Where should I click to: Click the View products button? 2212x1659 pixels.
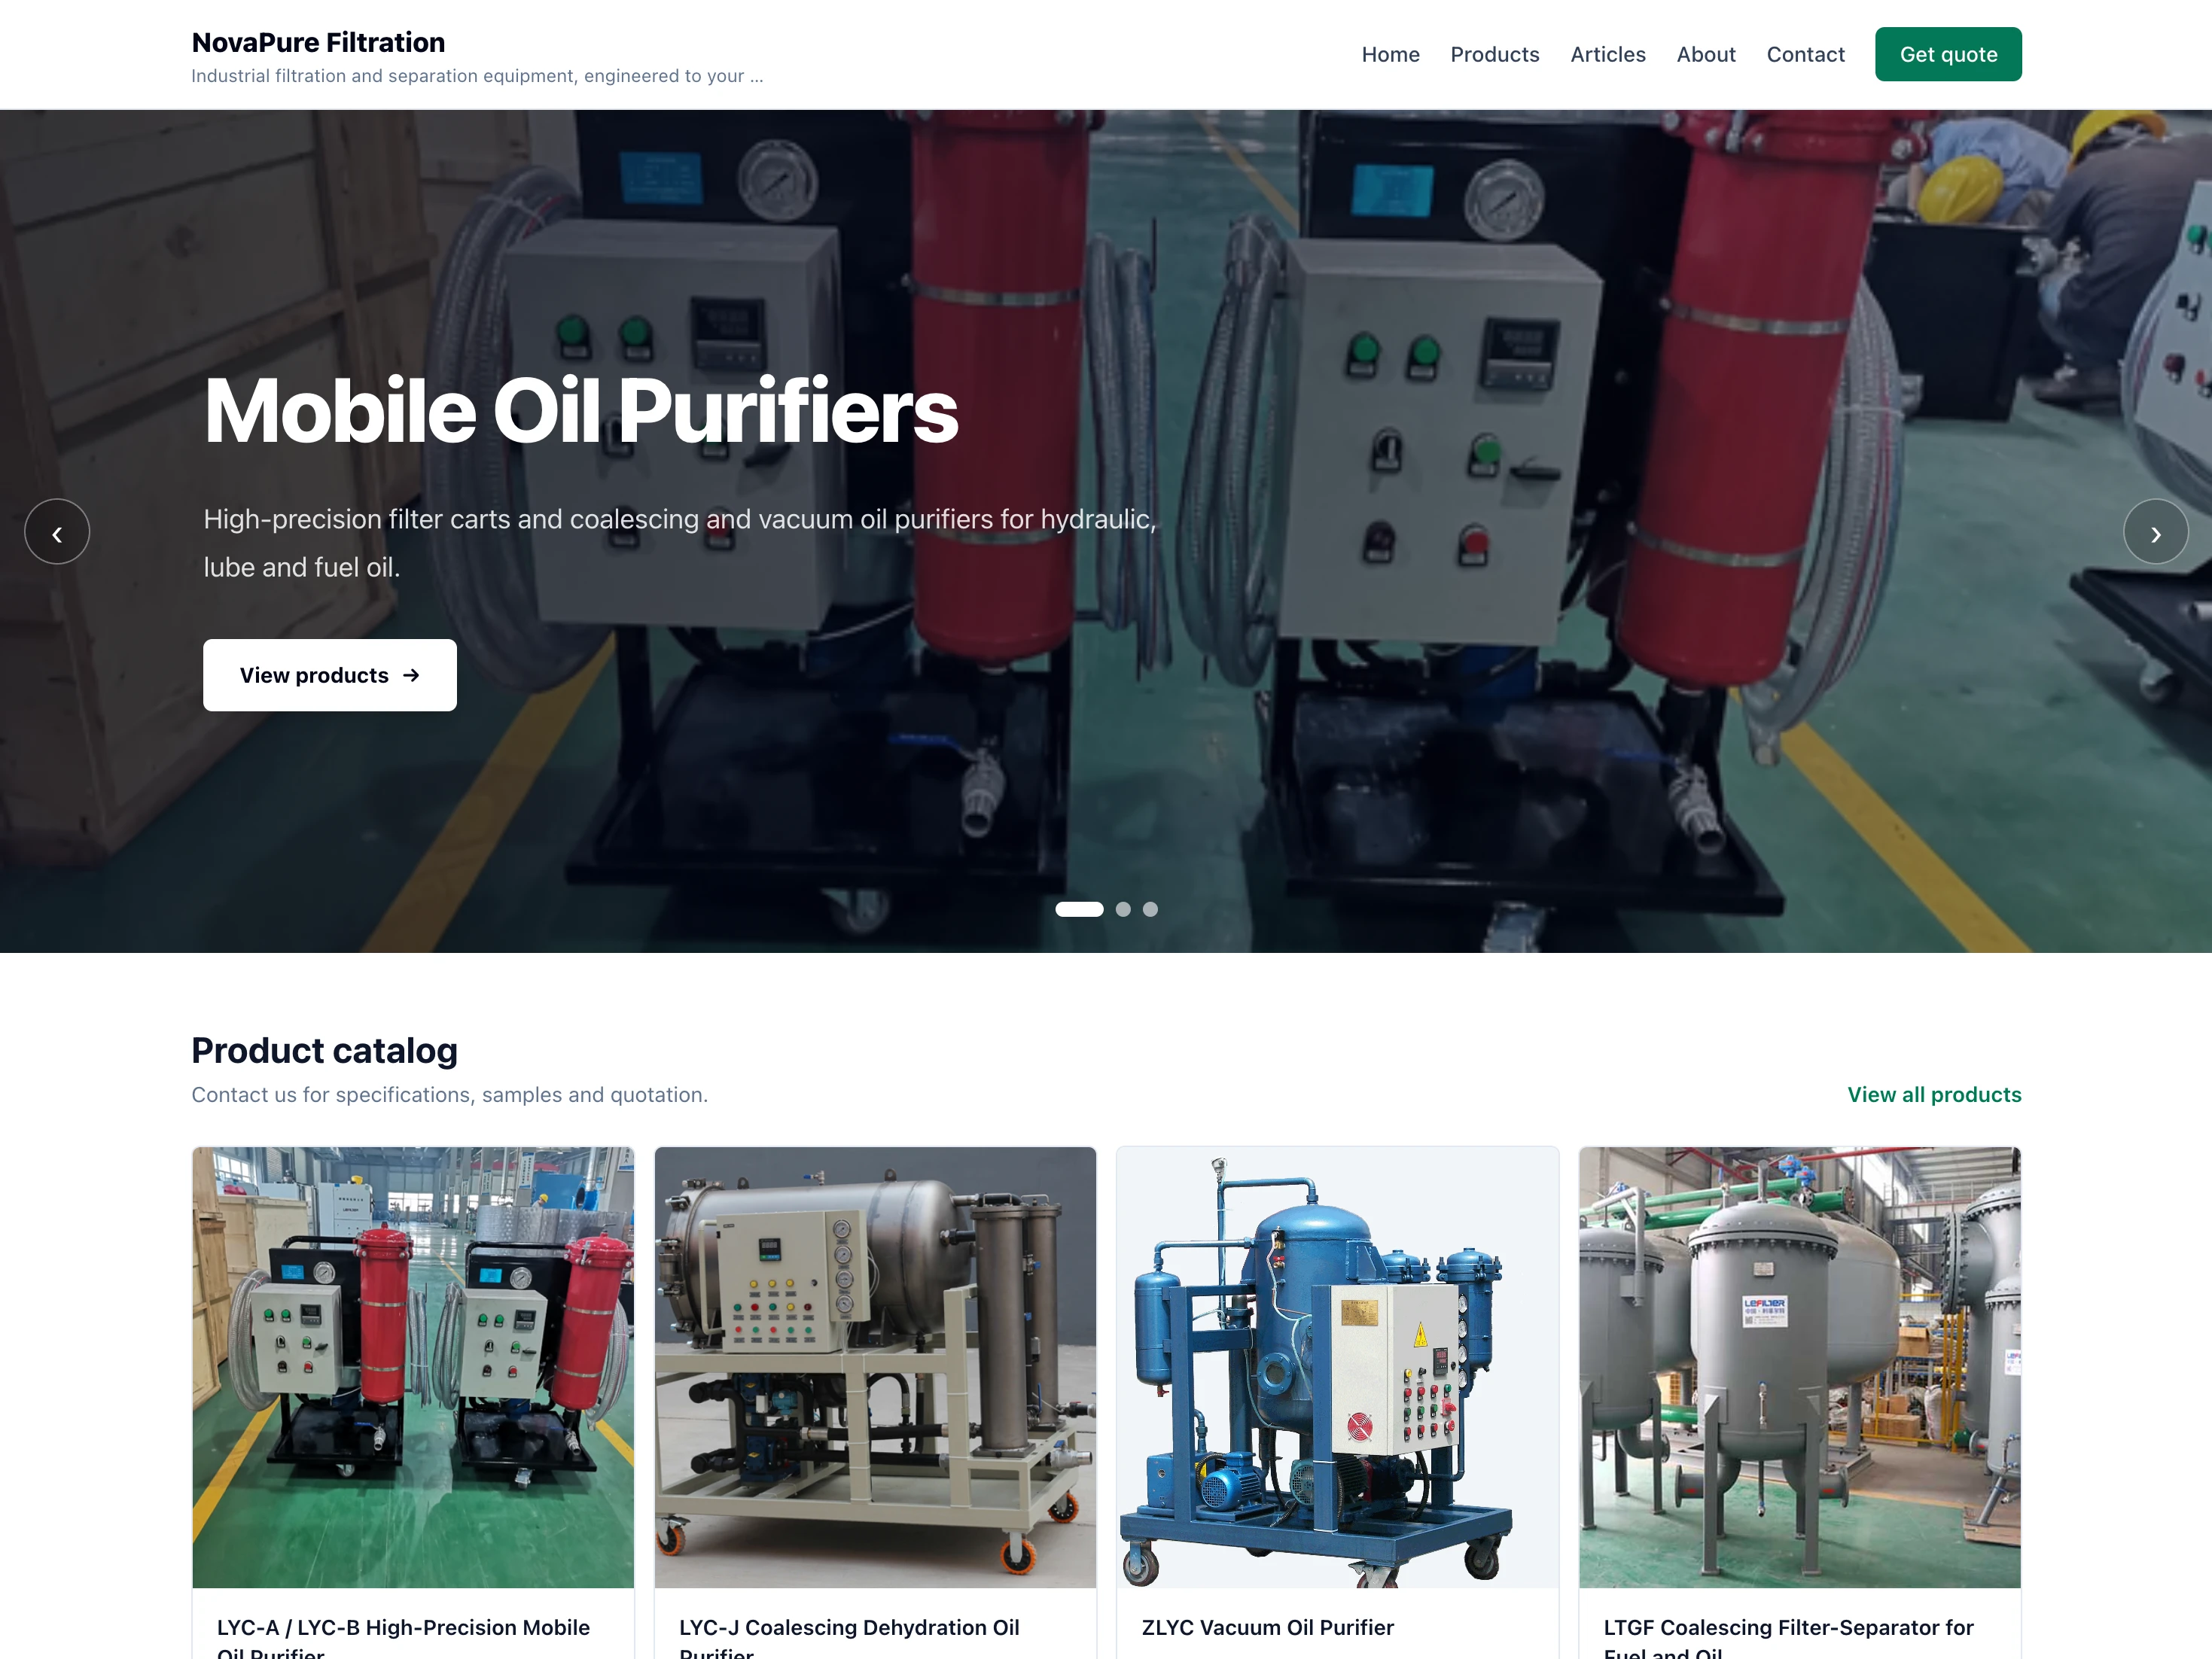pos(330,675)
